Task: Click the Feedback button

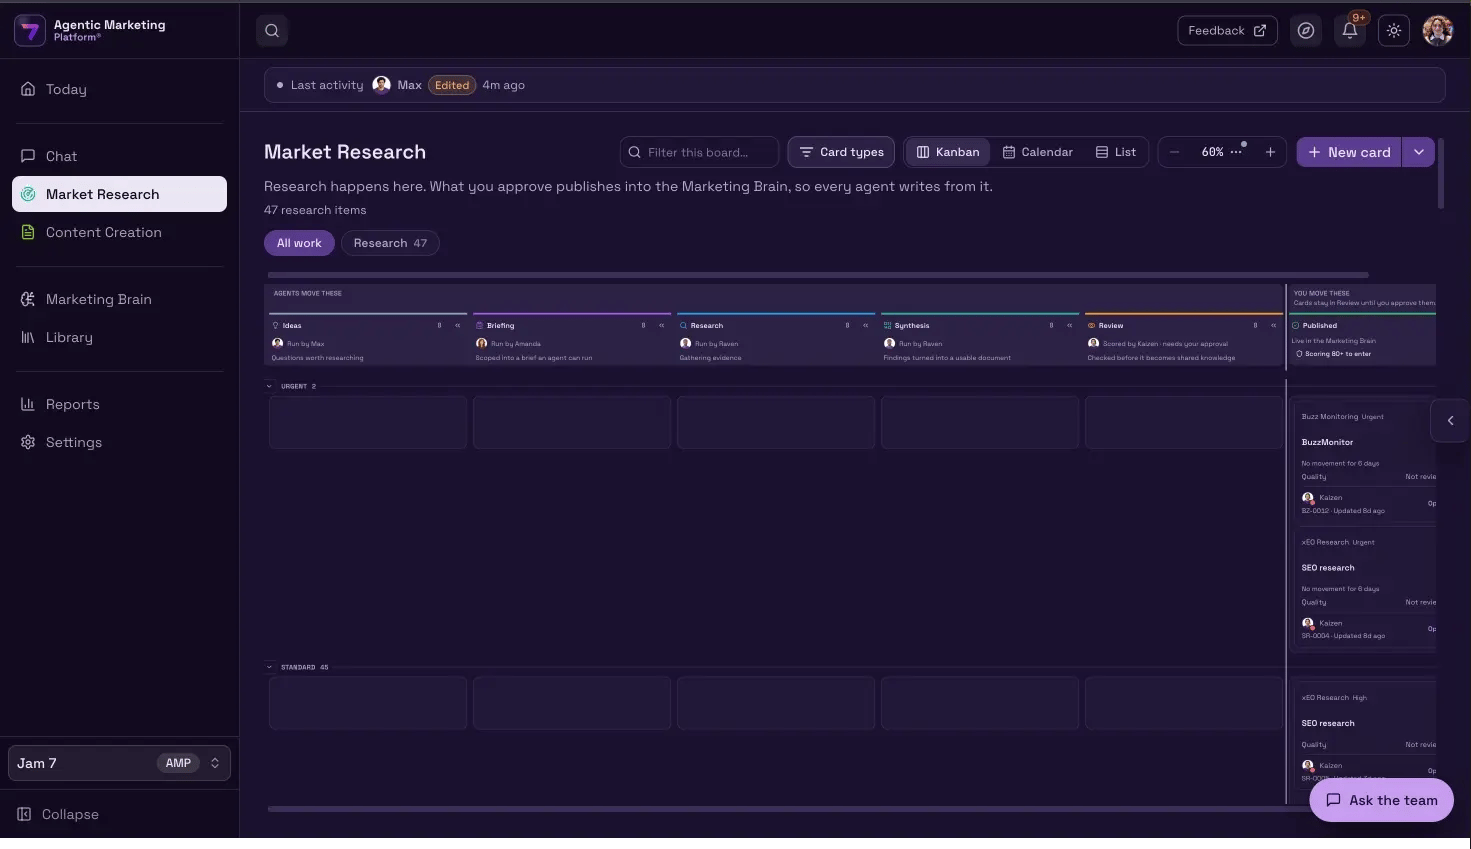Action: point(1227,31)
